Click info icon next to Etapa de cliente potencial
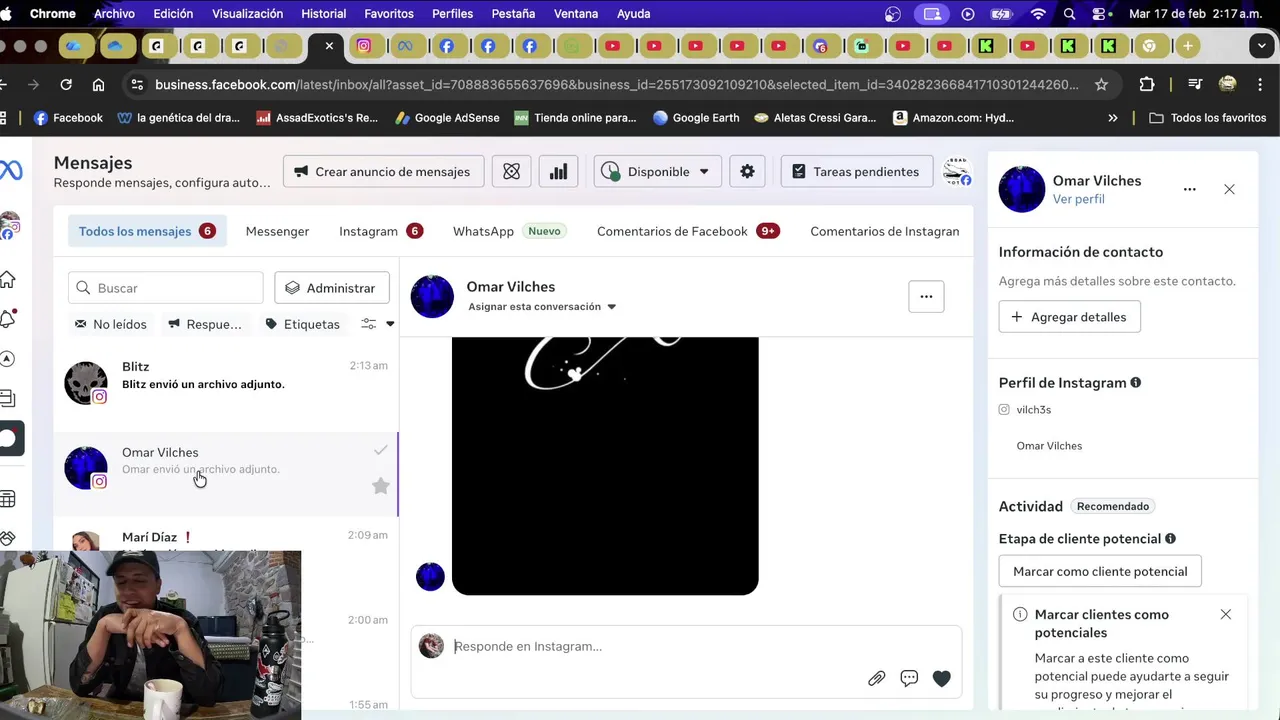 tap(1170, 539)
